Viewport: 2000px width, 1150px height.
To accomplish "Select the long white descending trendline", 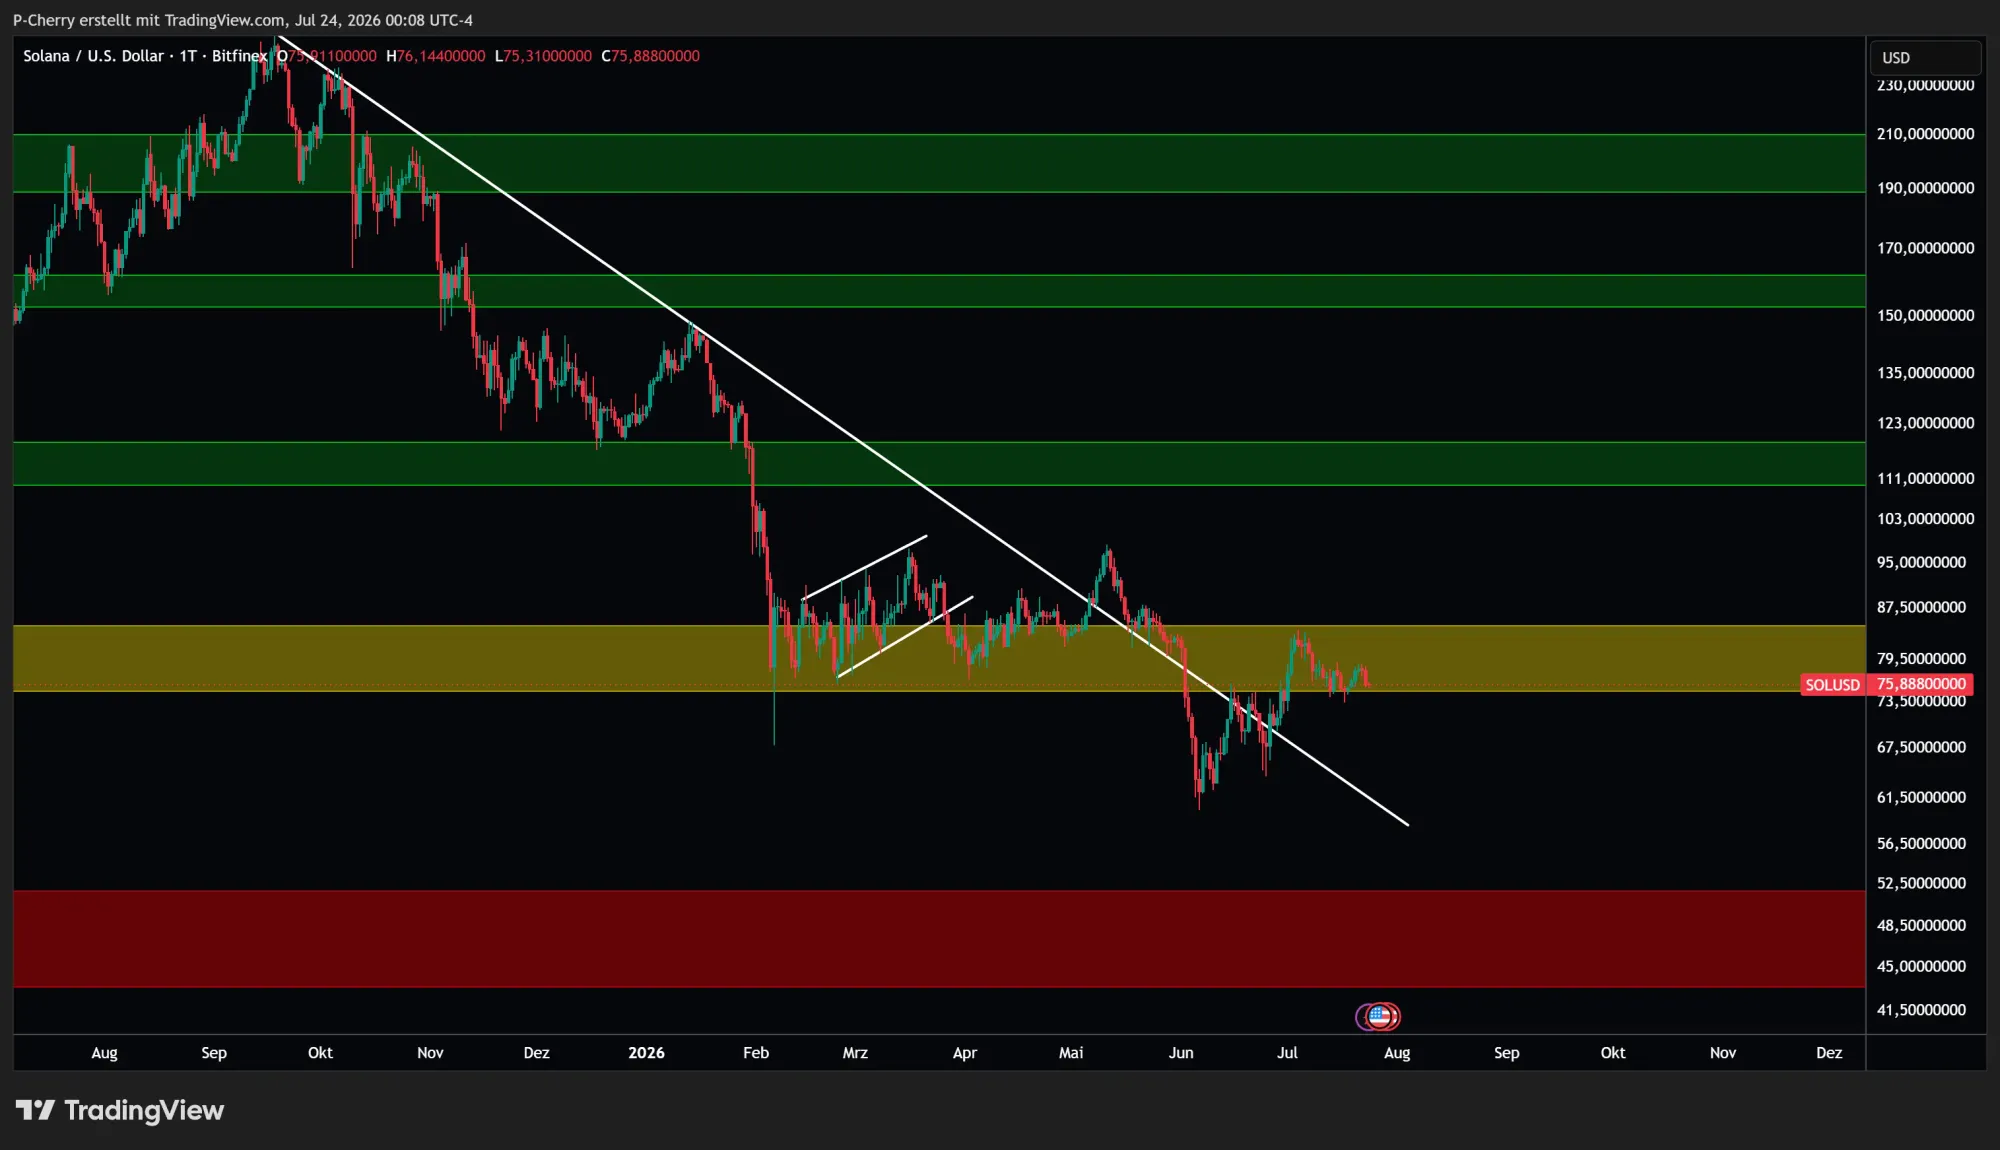I will coord(843,430).
